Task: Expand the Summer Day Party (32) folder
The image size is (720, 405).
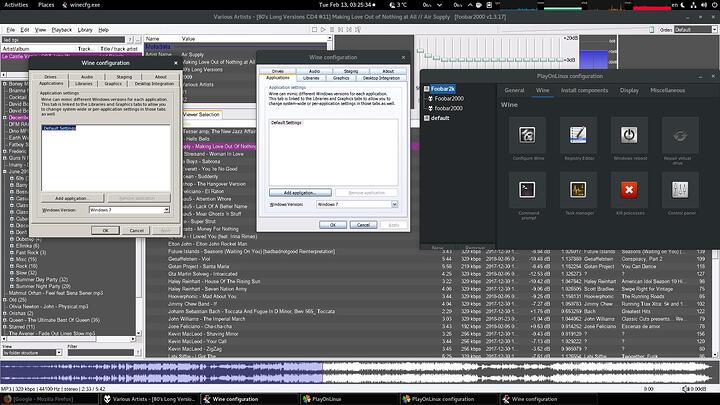Action: (12, 280)
